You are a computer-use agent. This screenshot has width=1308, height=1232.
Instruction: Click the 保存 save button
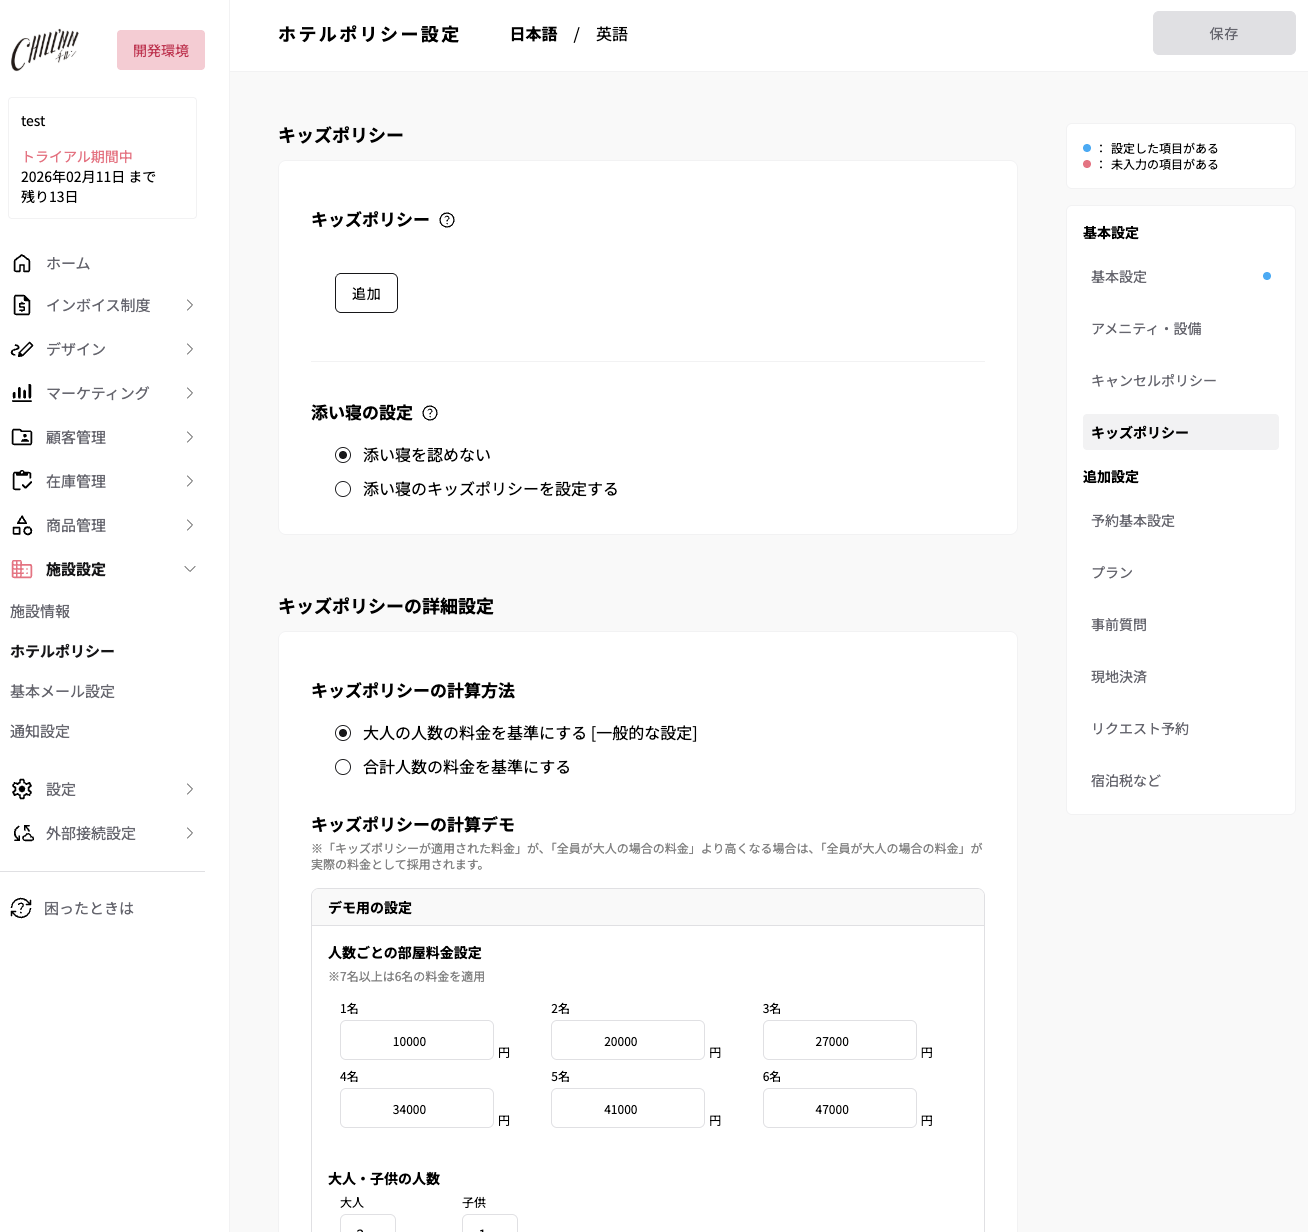click(x=1224, y=33)
